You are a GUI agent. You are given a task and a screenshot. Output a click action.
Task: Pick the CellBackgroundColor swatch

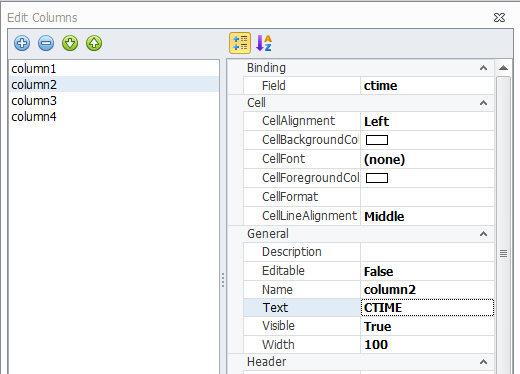click(377, 140)
